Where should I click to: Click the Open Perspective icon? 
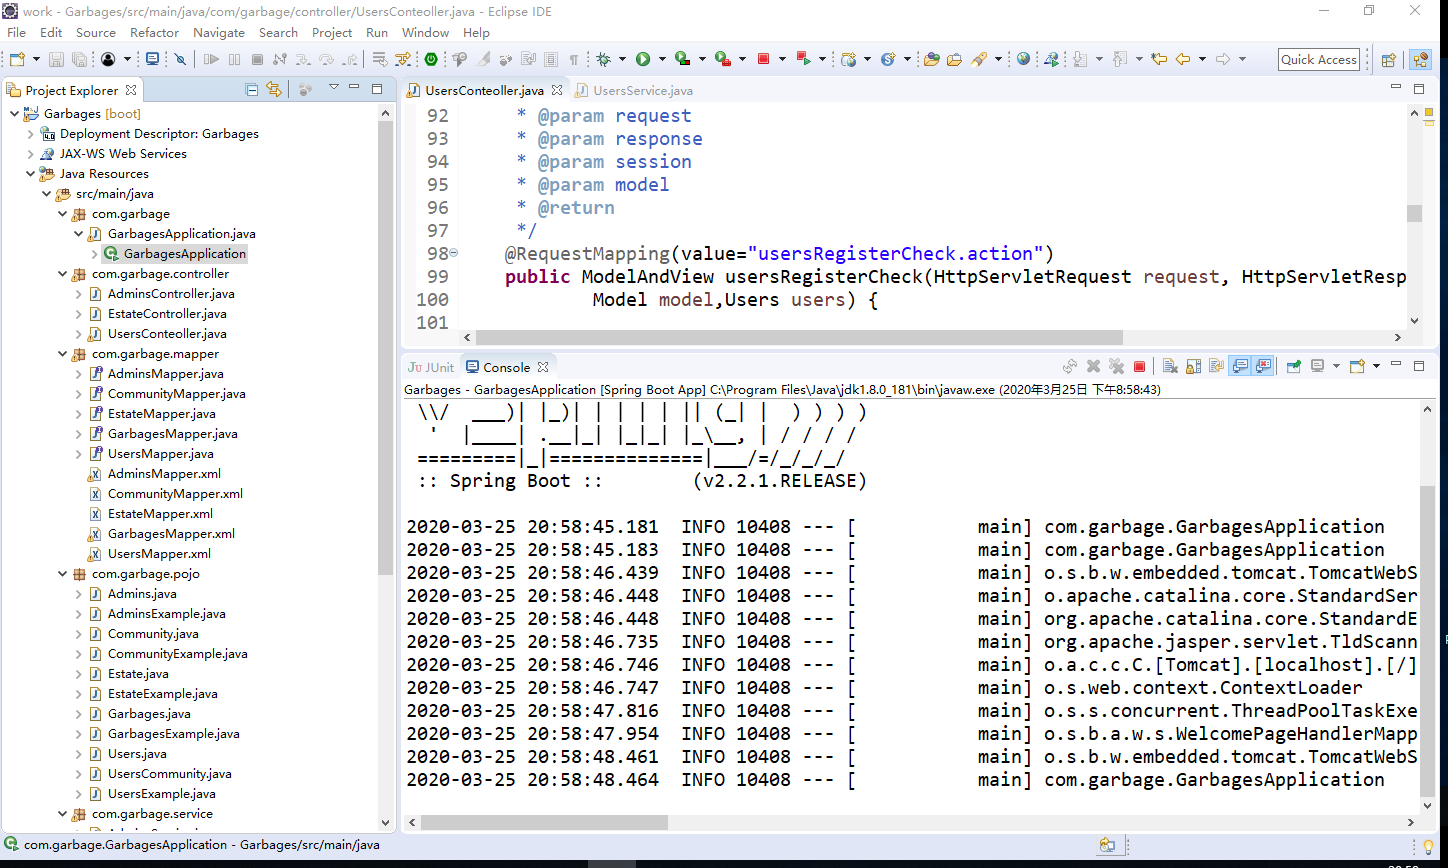[1388, 60]
